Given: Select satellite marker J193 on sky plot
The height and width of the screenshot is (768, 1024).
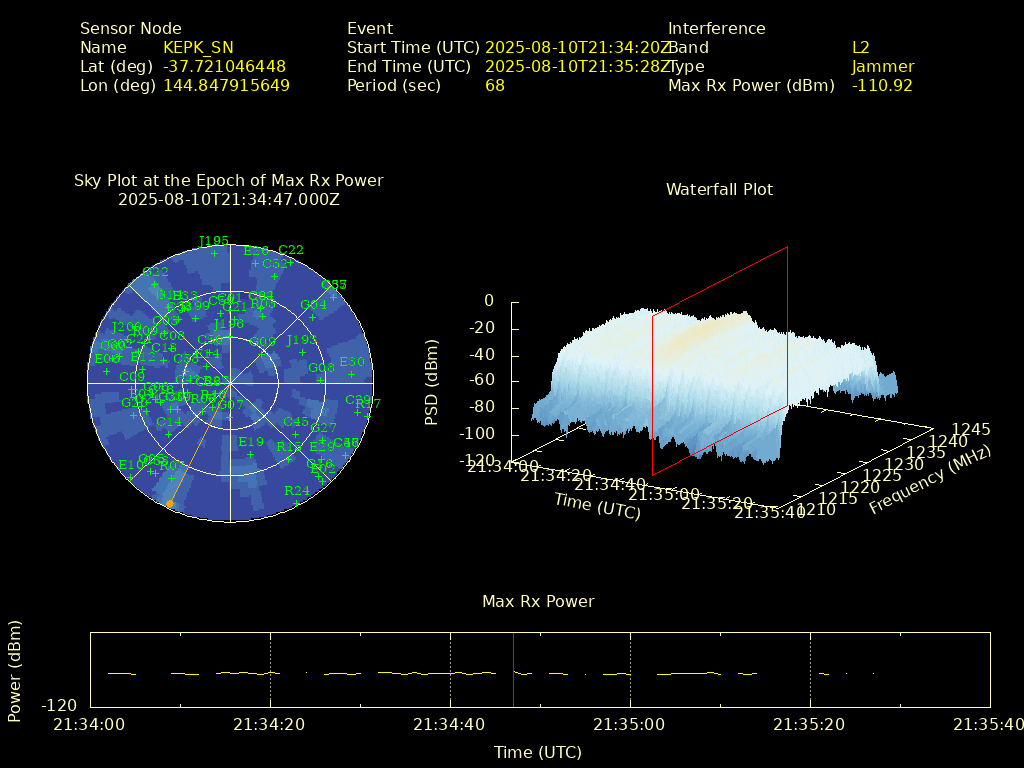Looking at the screenshot, I should point(303,352).
